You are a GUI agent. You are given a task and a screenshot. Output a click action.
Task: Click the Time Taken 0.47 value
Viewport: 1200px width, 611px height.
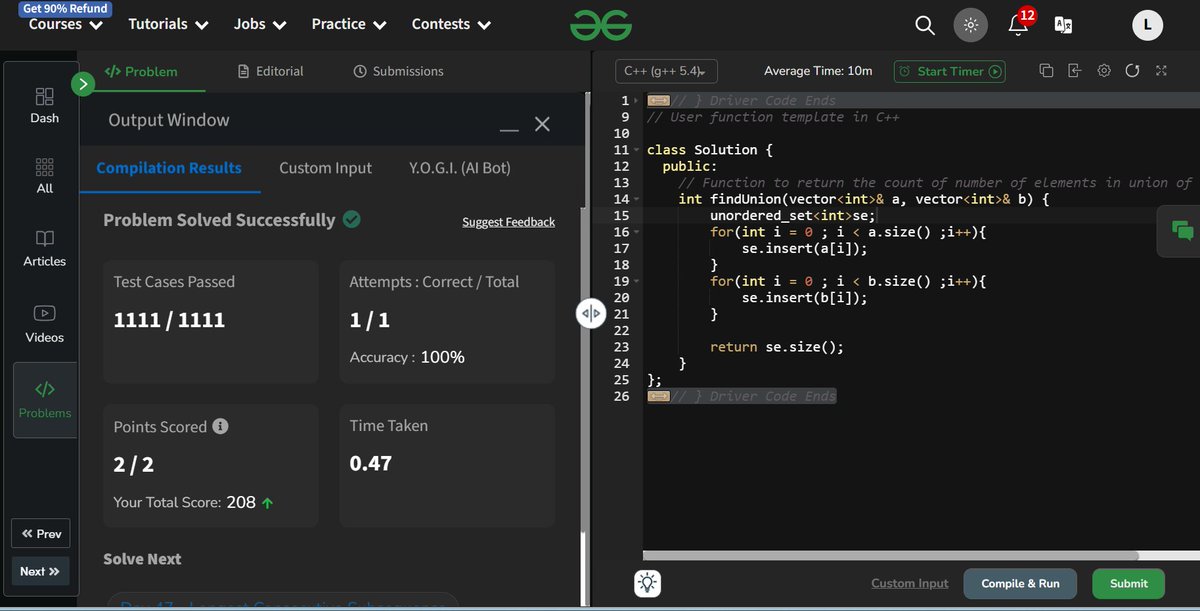point(371,463)
